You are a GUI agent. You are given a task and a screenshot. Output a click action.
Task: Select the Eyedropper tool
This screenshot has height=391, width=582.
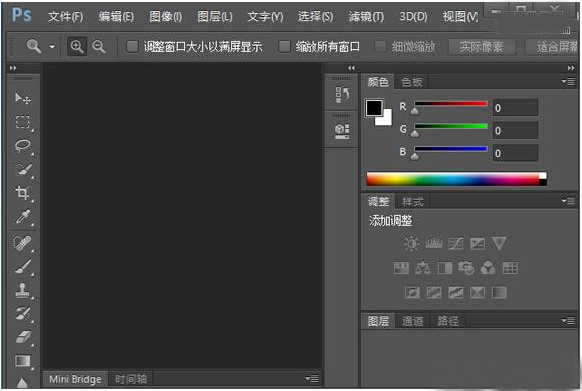pyautogui.click(x=23, y=218)
